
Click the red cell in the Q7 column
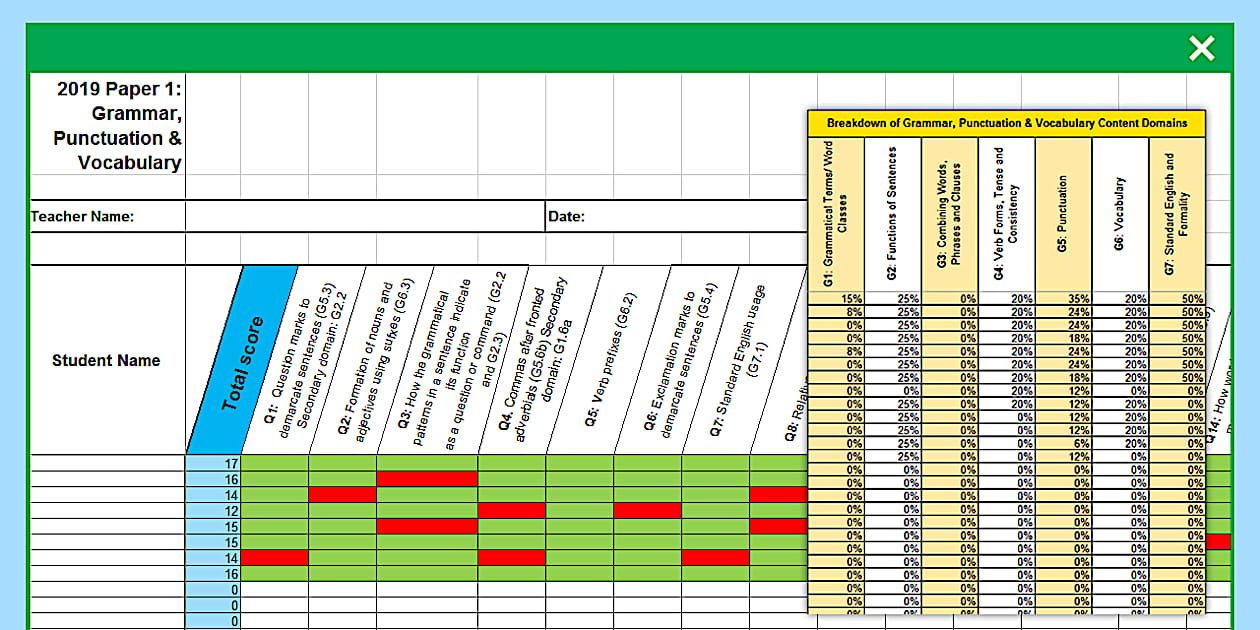tap(715, 558)
